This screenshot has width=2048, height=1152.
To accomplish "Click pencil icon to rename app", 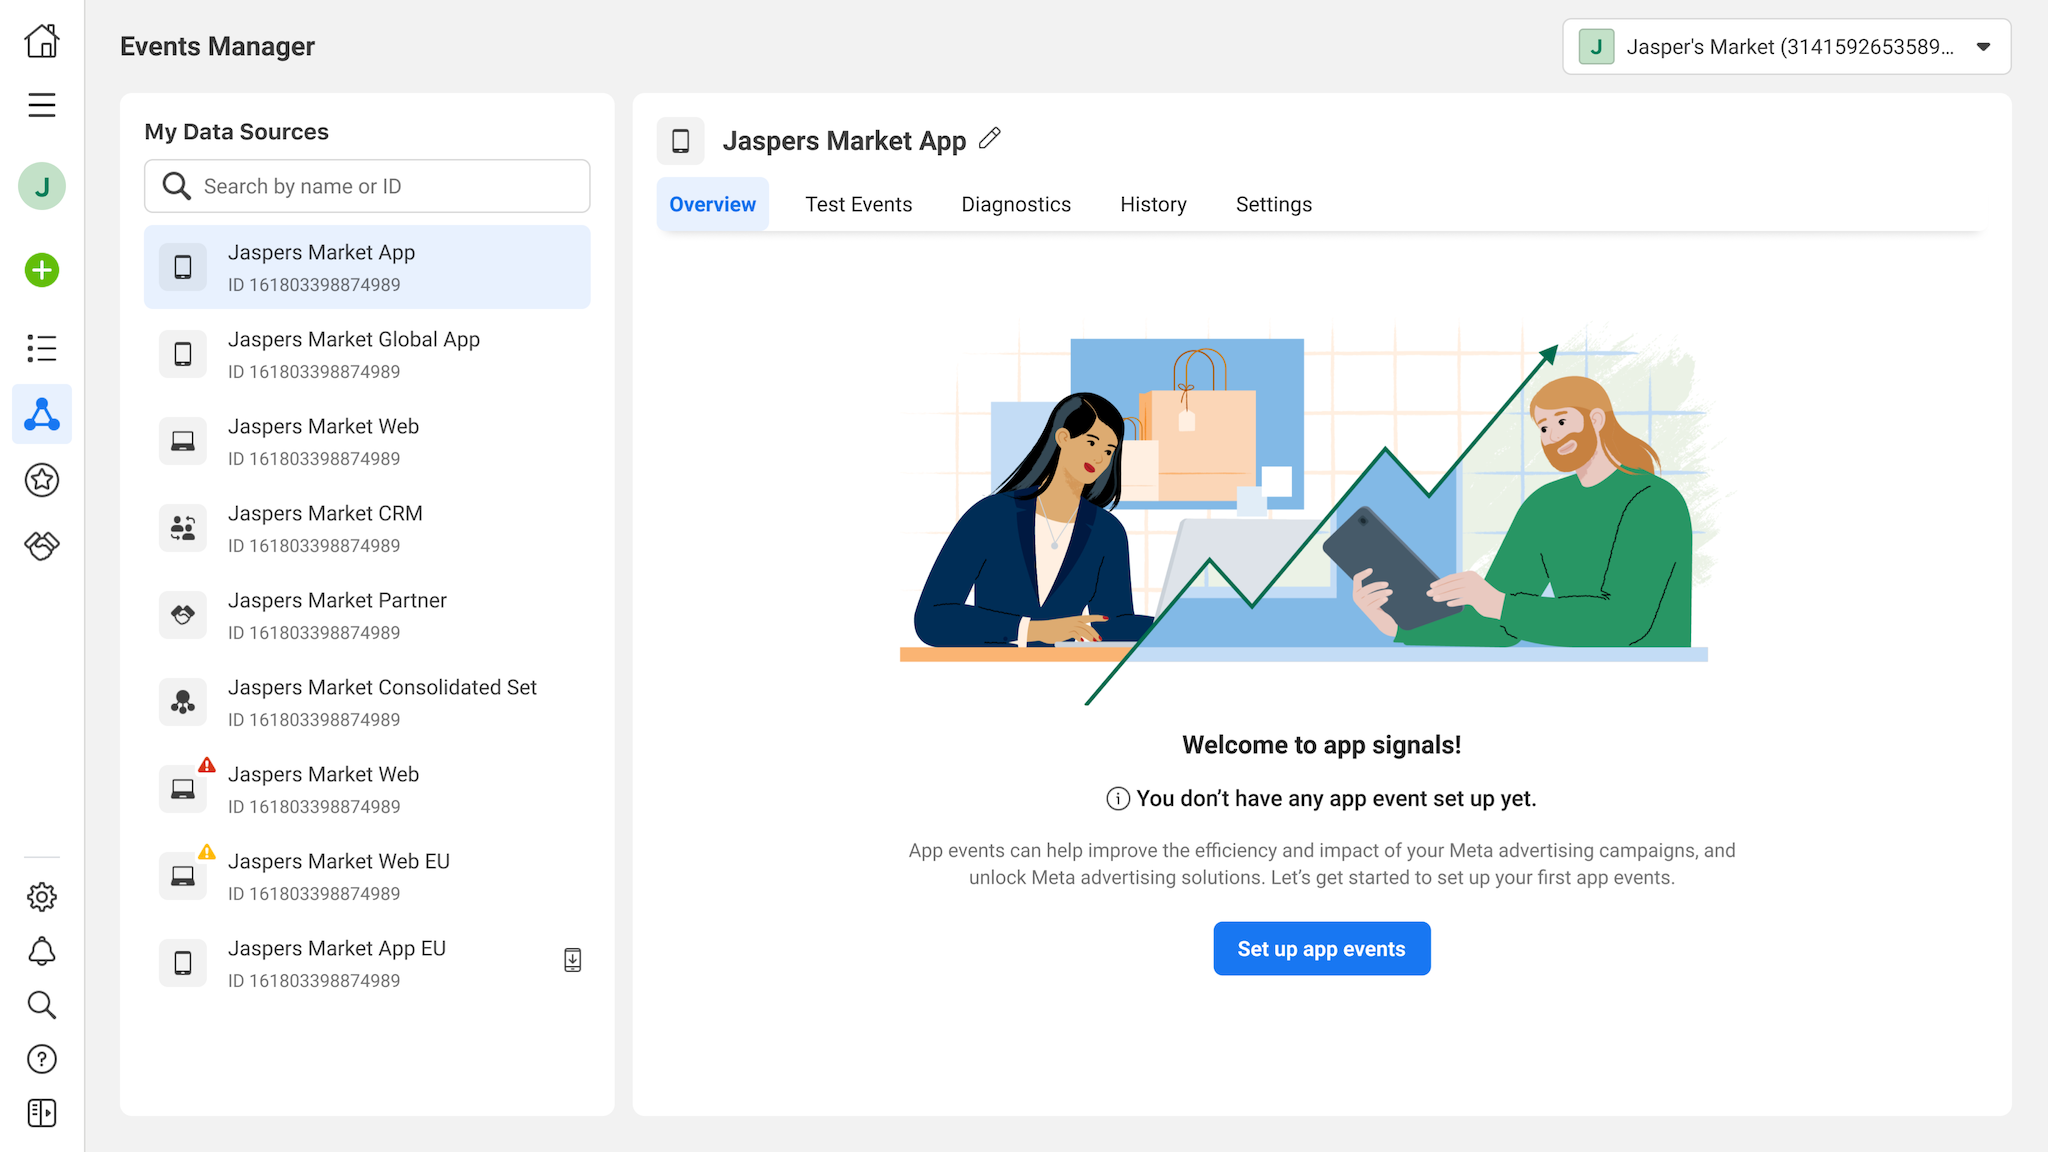I will coord(990,139).
